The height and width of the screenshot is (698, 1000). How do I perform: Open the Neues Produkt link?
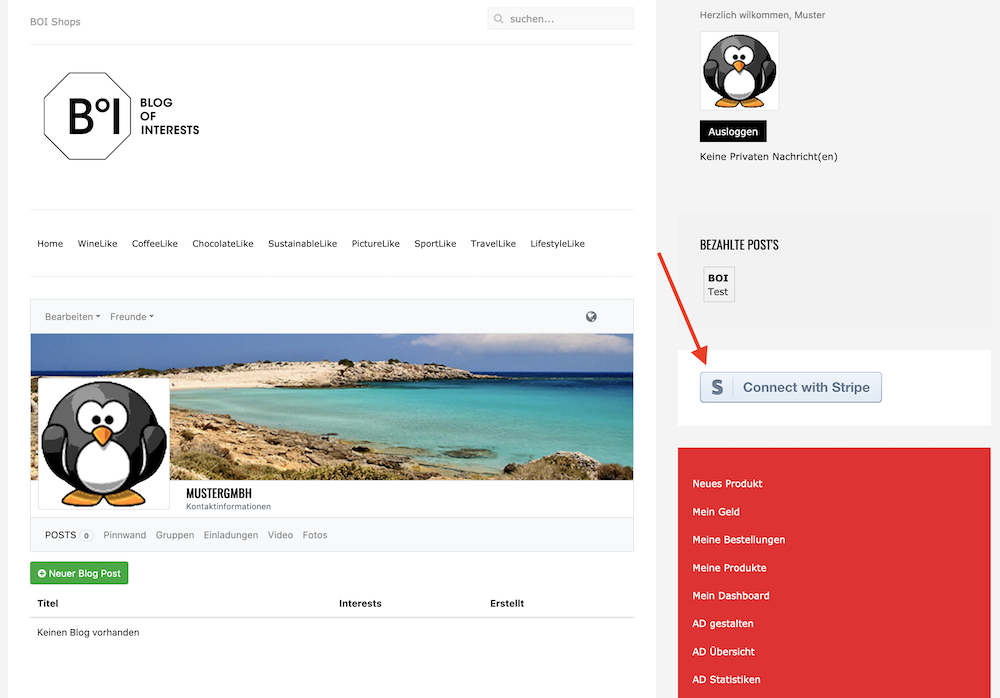(727, 484)
